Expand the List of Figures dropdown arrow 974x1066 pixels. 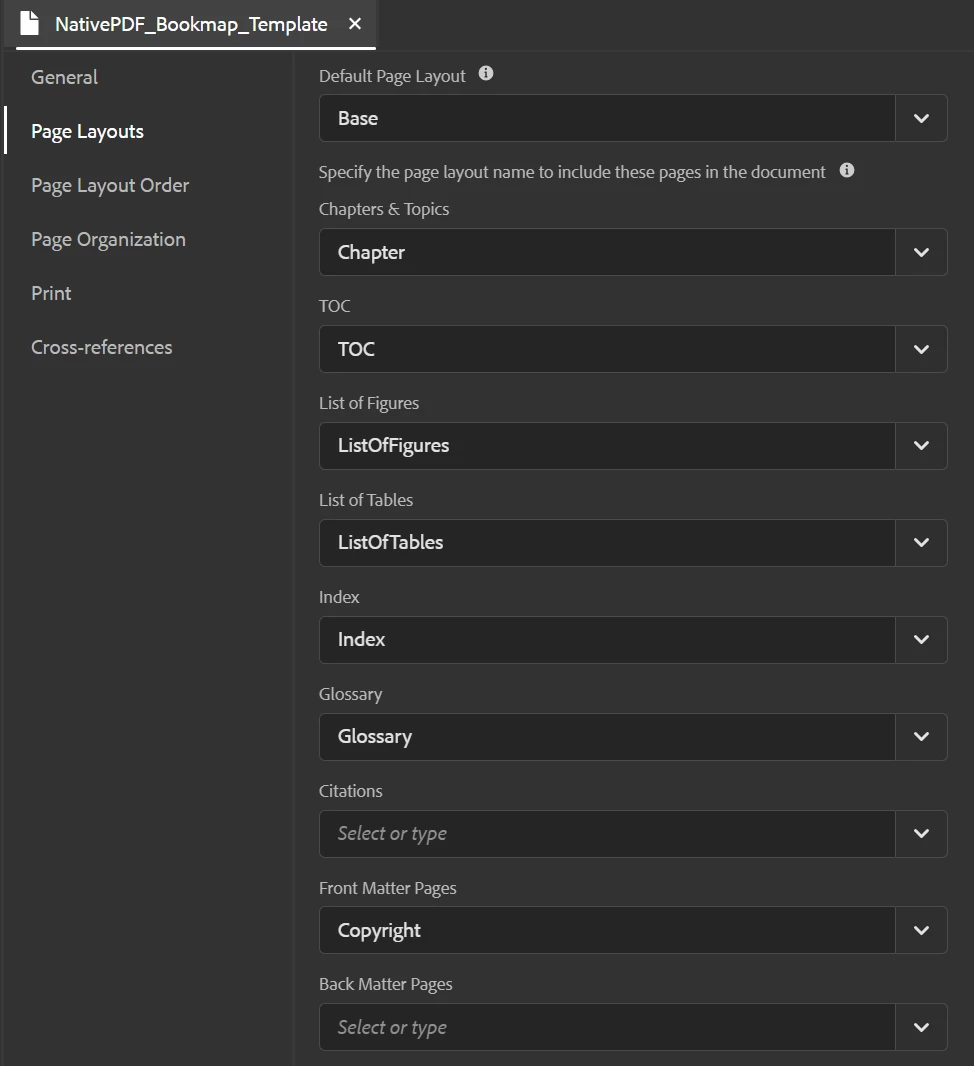921,446
